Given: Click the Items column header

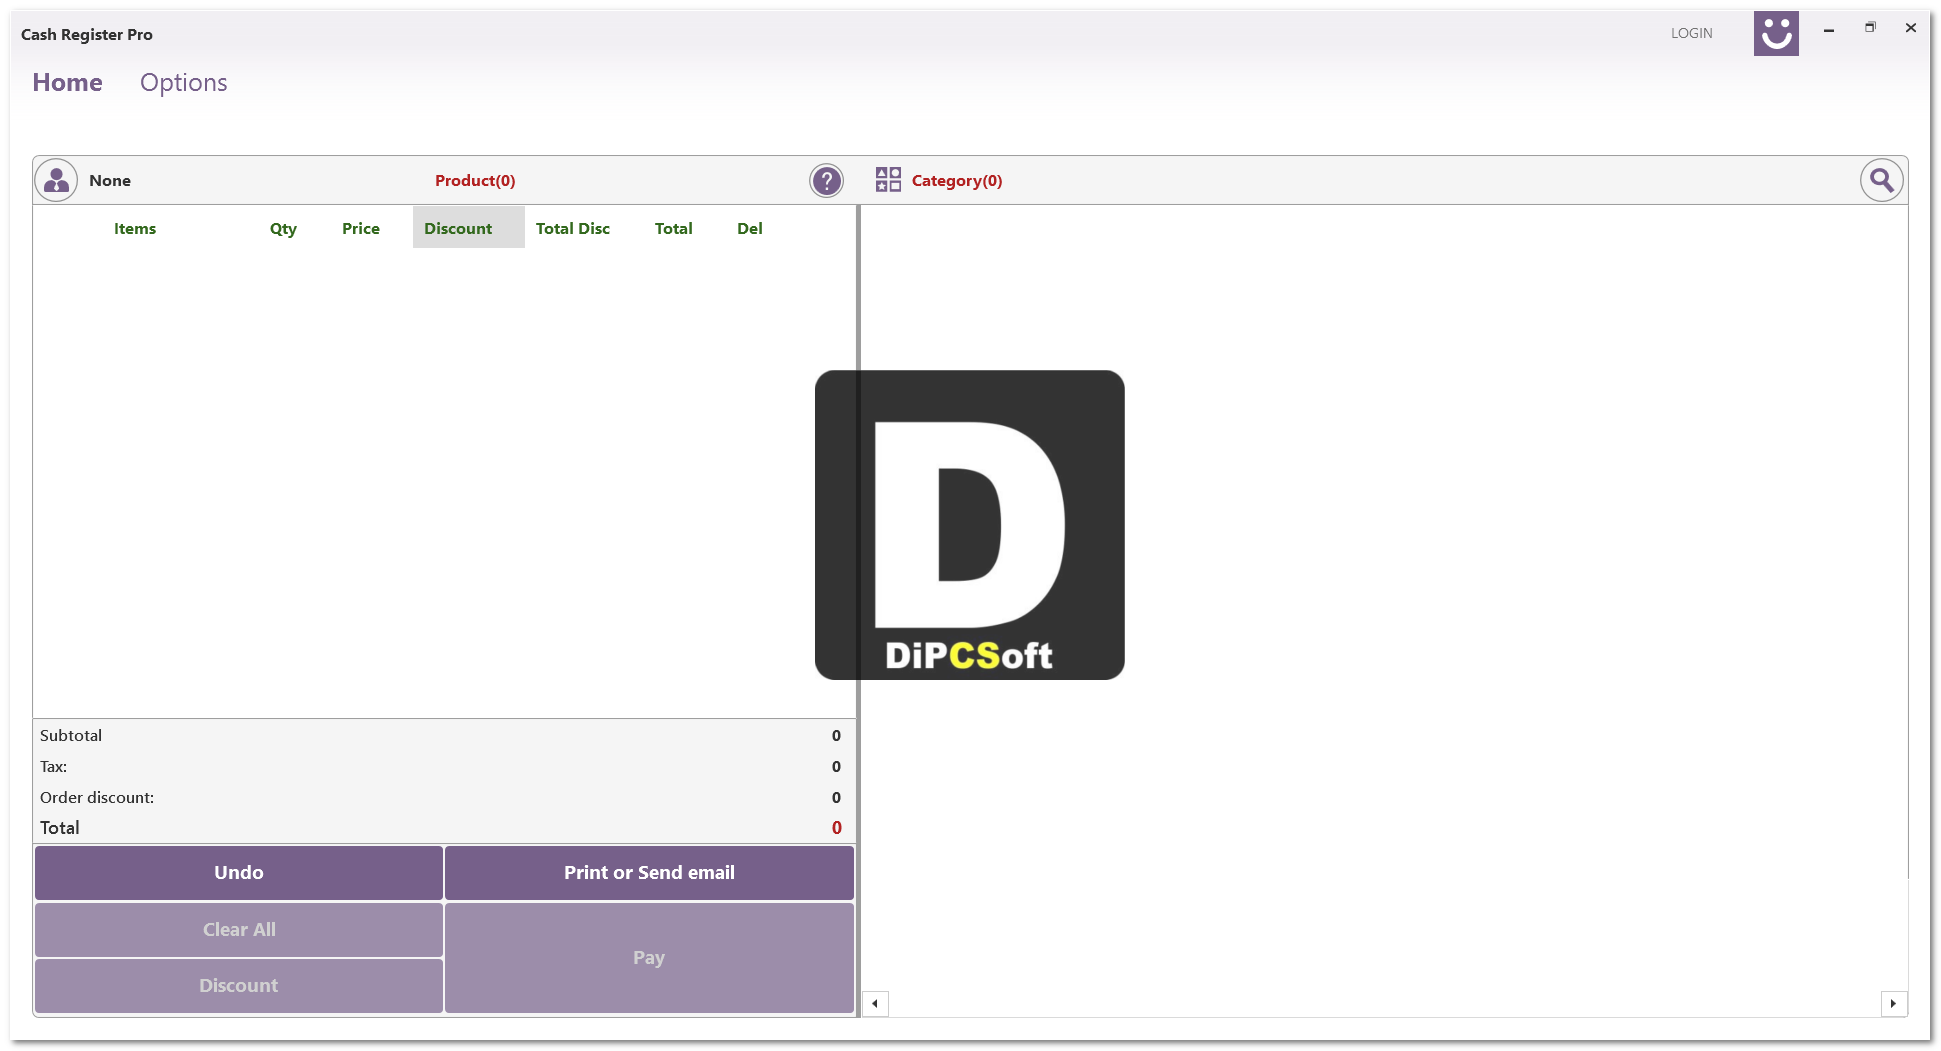Looking at the screenshot, I should coord(135,229).
